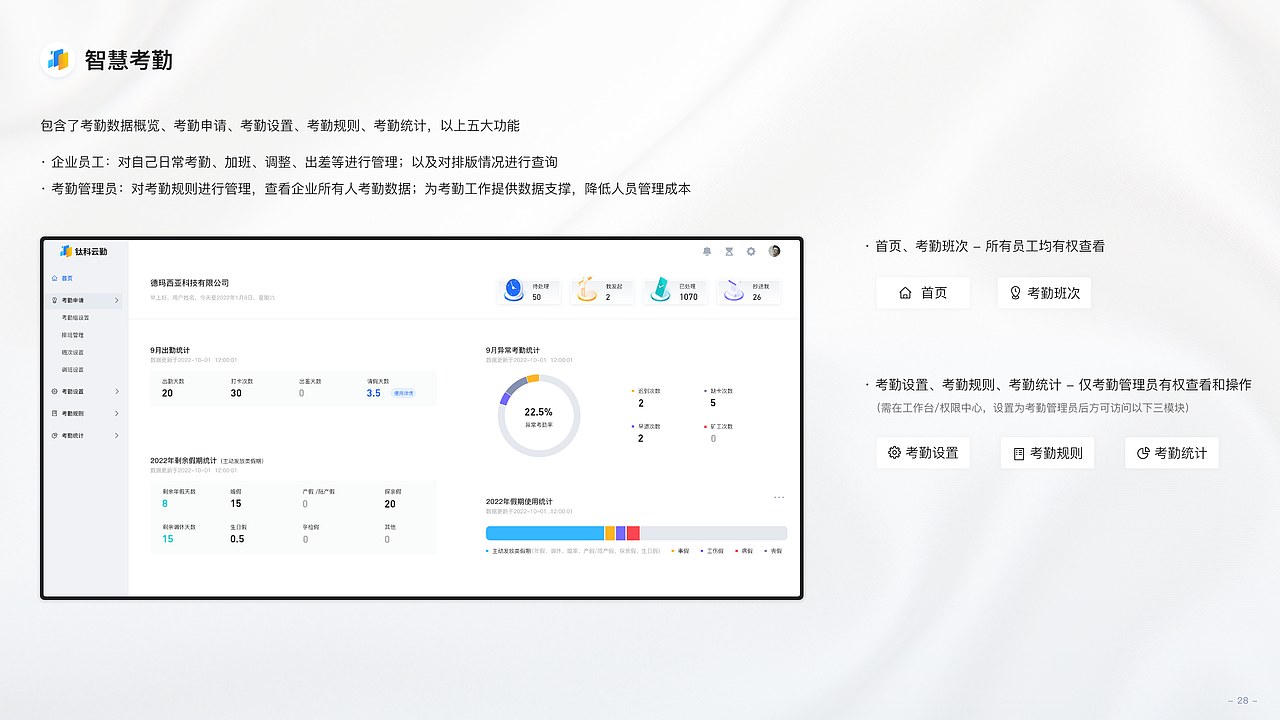The width and height of the screenshot is (1280, 720).
Task: Click the 探亲假 value 20
Action: click(x=390, y=504)
